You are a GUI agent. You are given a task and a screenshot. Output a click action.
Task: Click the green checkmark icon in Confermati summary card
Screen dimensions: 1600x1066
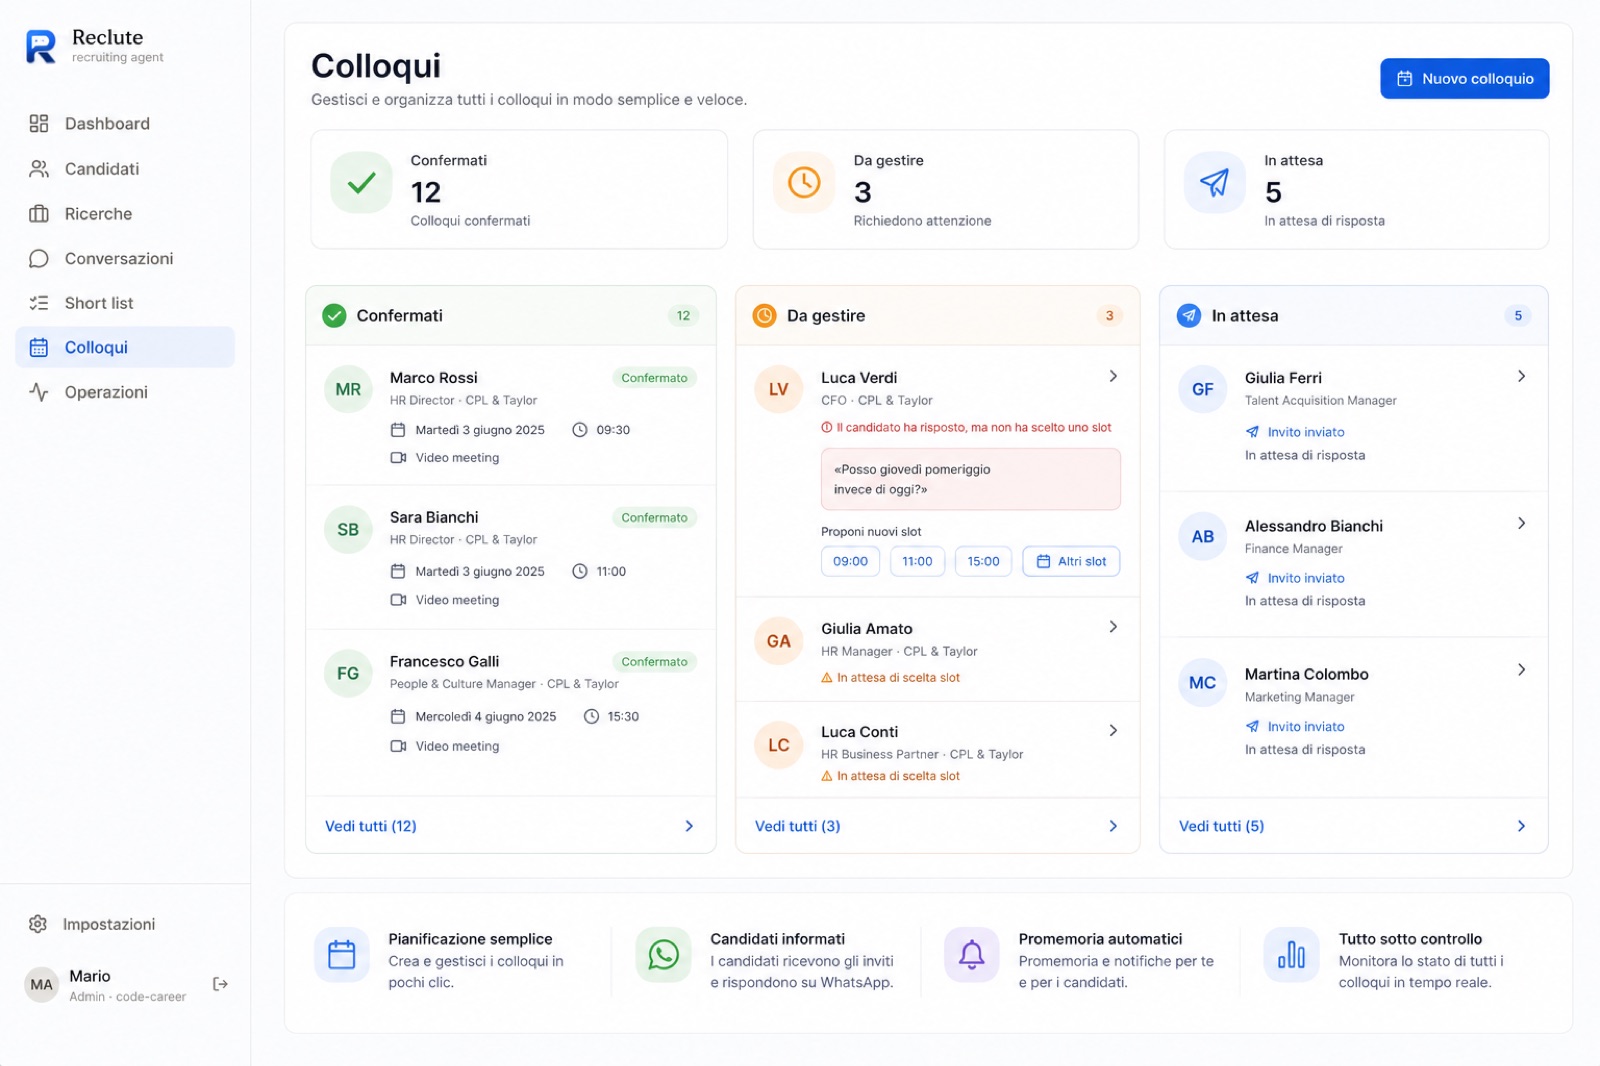pyautogui.click(x=361, y=183)
